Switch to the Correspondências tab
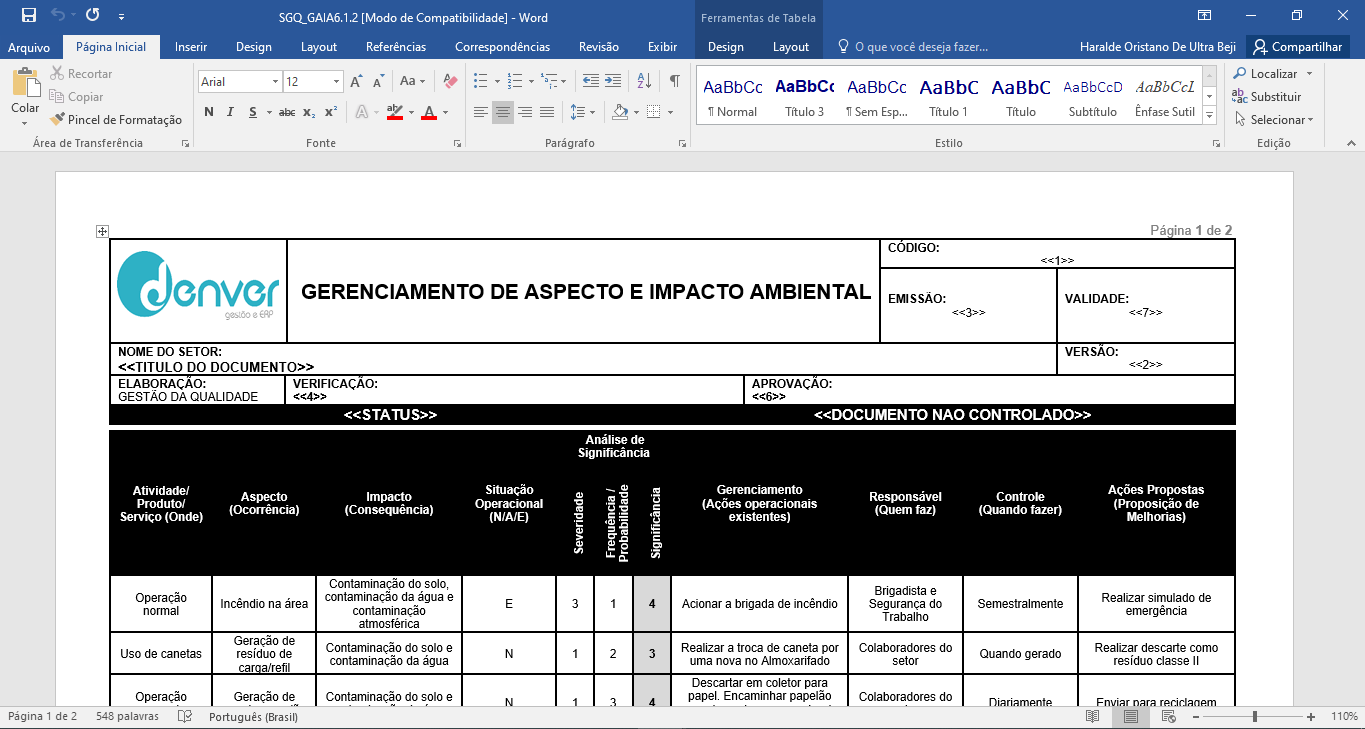This screenshot has width=1365, height=729. click(502, 47)
